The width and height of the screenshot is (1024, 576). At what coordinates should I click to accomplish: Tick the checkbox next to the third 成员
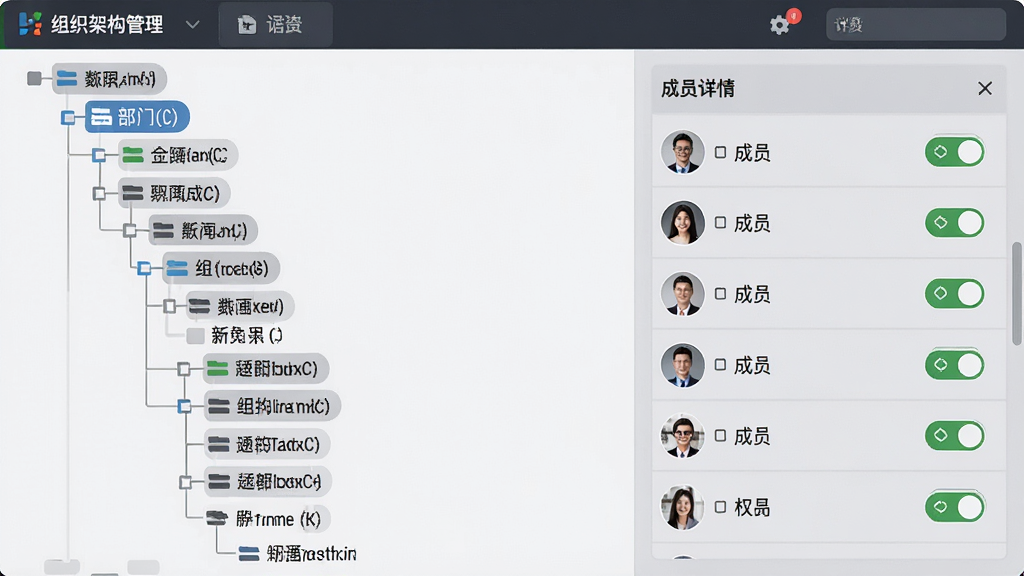[x=720, y=294]
